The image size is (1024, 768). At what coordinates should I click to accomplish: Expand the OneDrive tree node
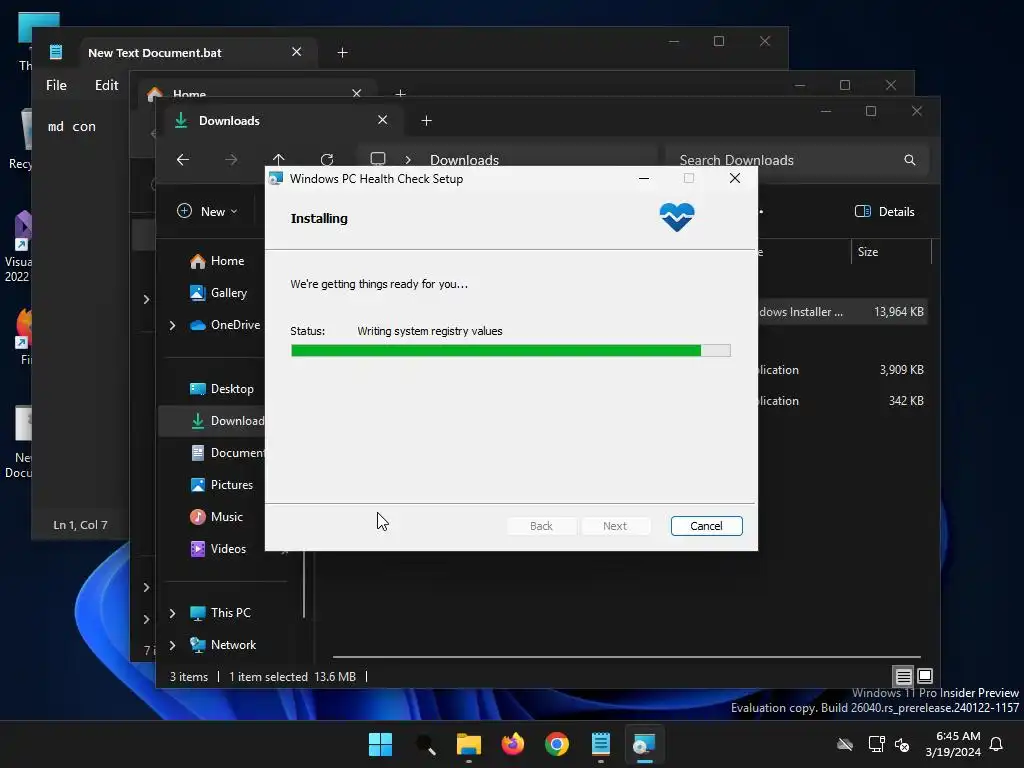pyautogui.click(x=172, y=325)
